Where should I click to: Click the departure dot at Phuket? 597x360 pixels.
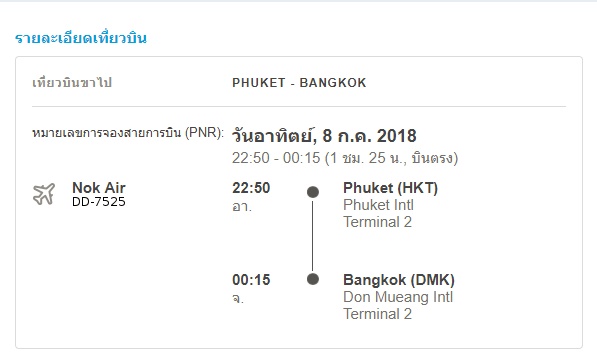(x=313, y=192)
